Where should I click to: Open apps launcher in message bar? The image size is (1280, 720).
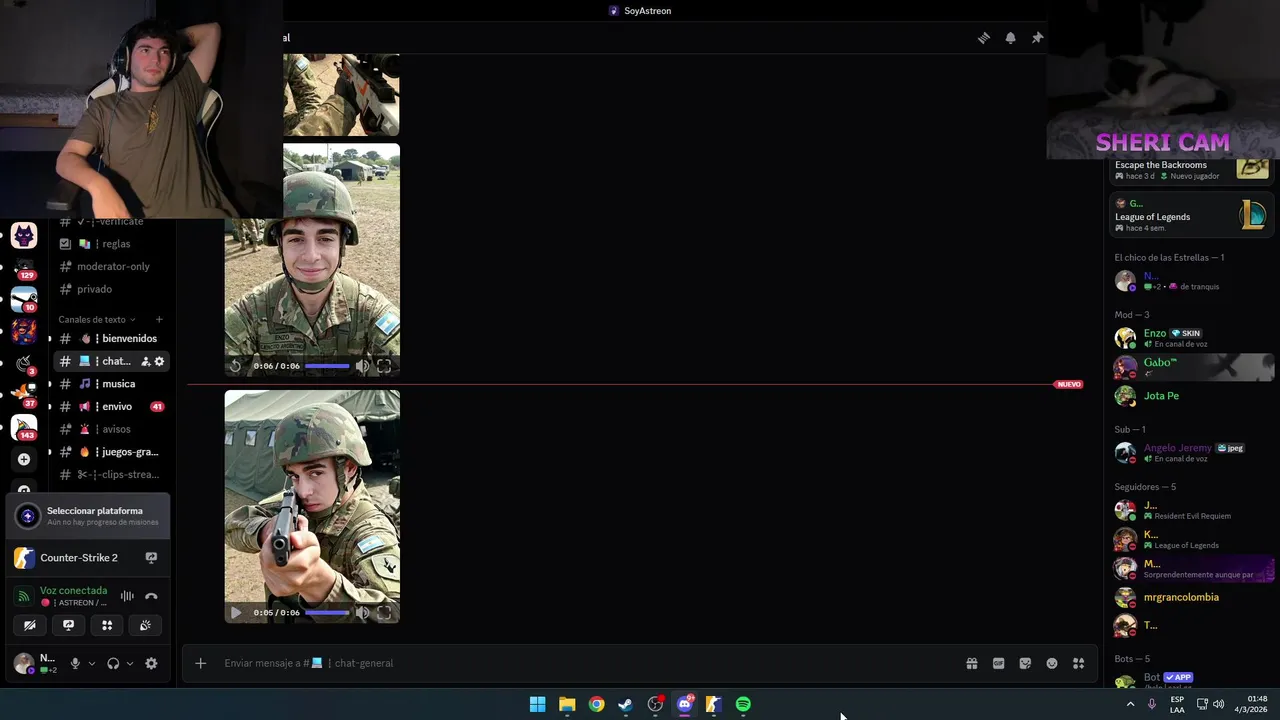1078,663
